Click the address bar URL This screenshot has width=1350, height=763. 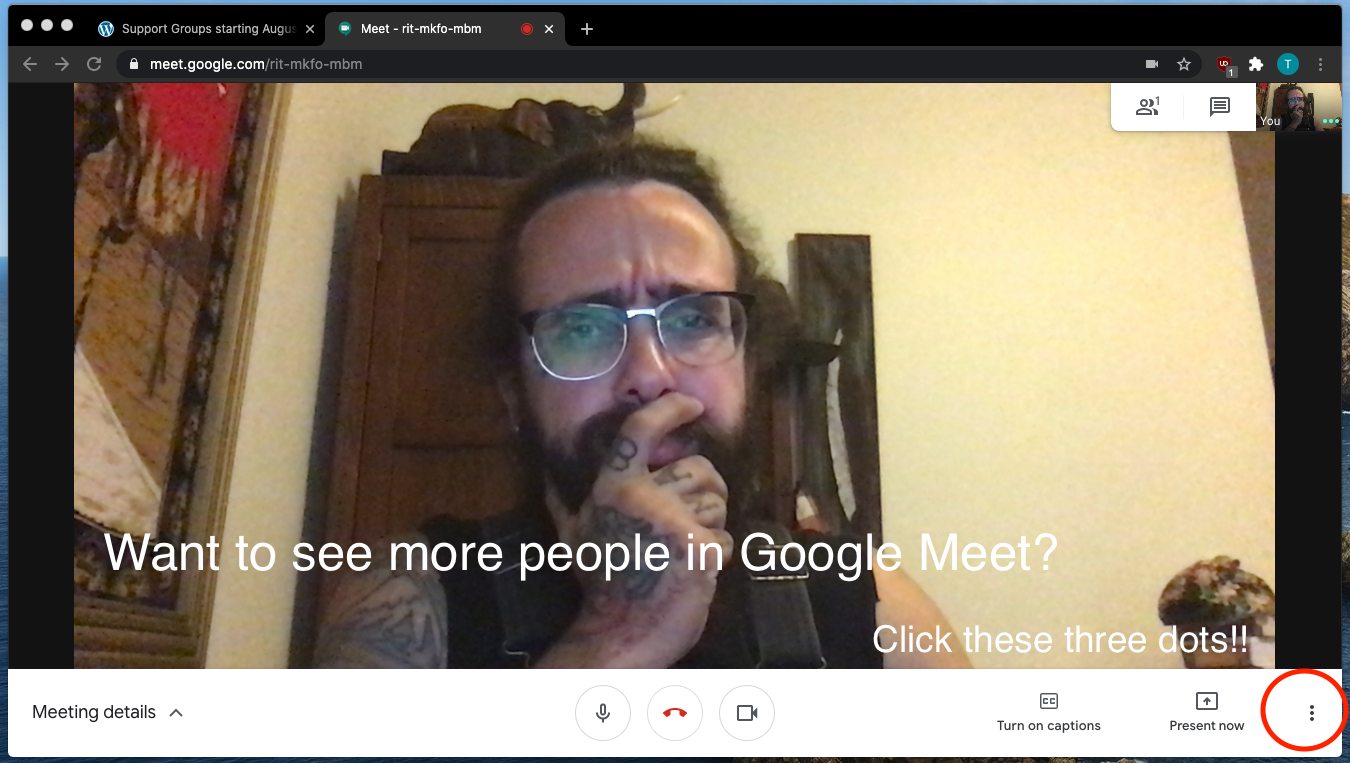pyautogui.click(x=256, y=64)
